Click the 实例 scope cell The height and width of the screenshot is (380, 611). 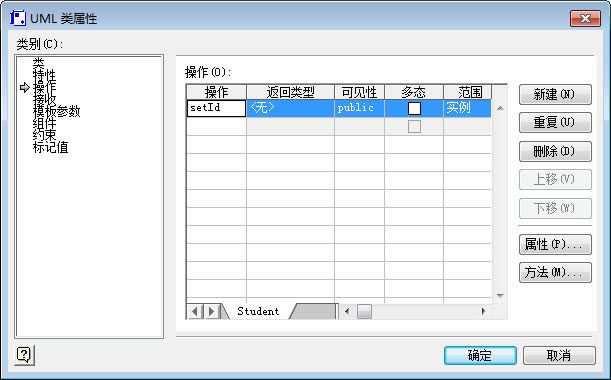tap(467, 108)
